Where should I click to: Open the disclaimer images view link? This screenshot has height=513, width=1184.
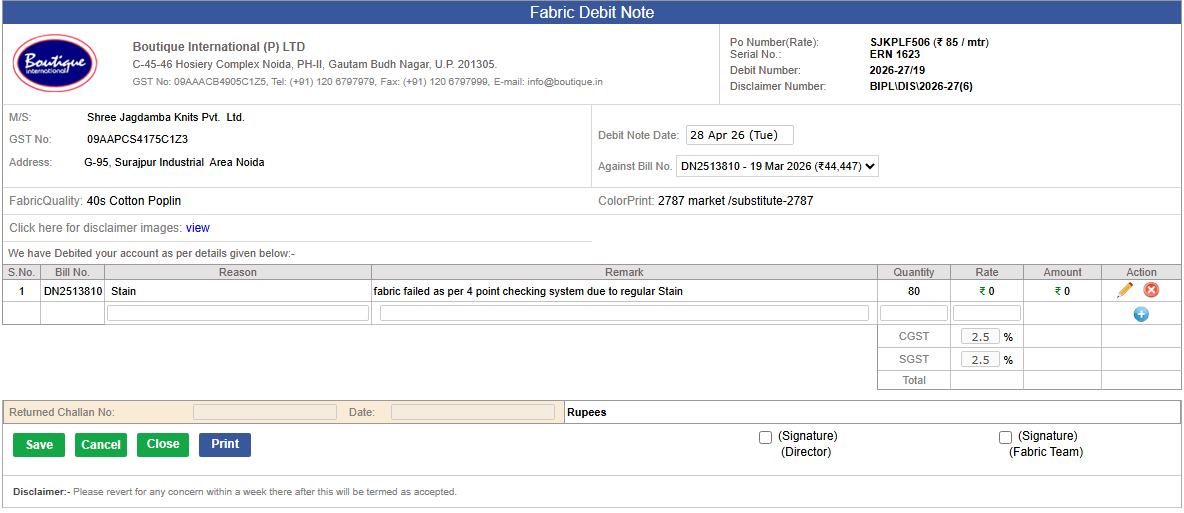click(x=198, y=227)
